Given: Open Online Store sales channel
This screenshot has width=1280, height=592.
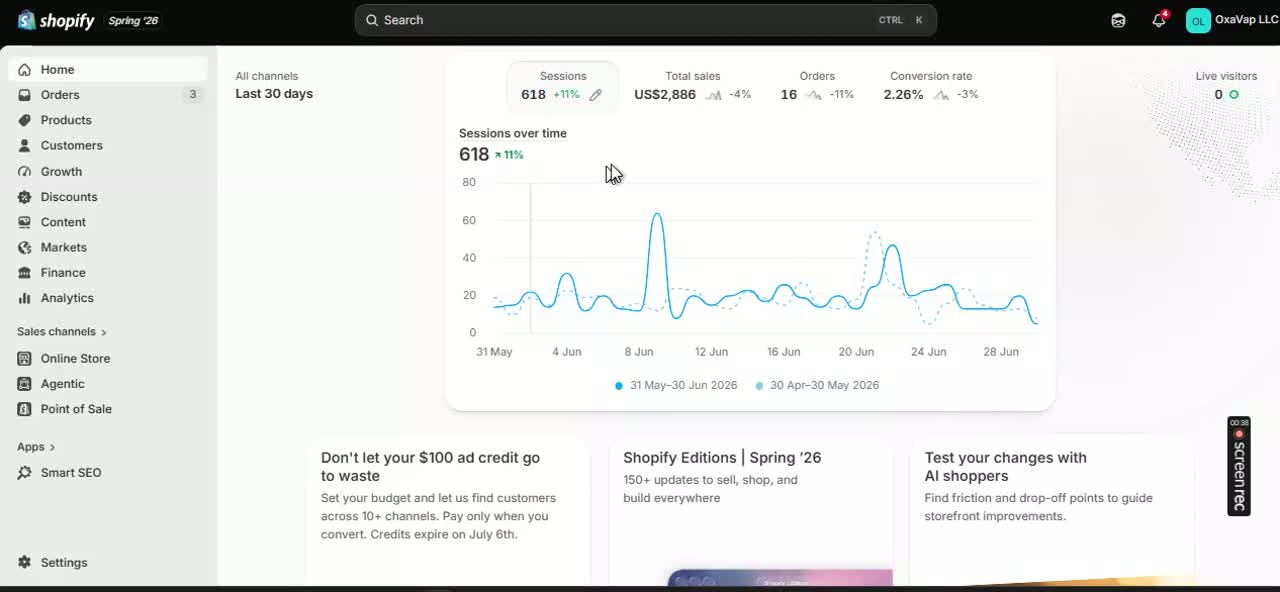Looking at the screenshot, I should 107,358.
